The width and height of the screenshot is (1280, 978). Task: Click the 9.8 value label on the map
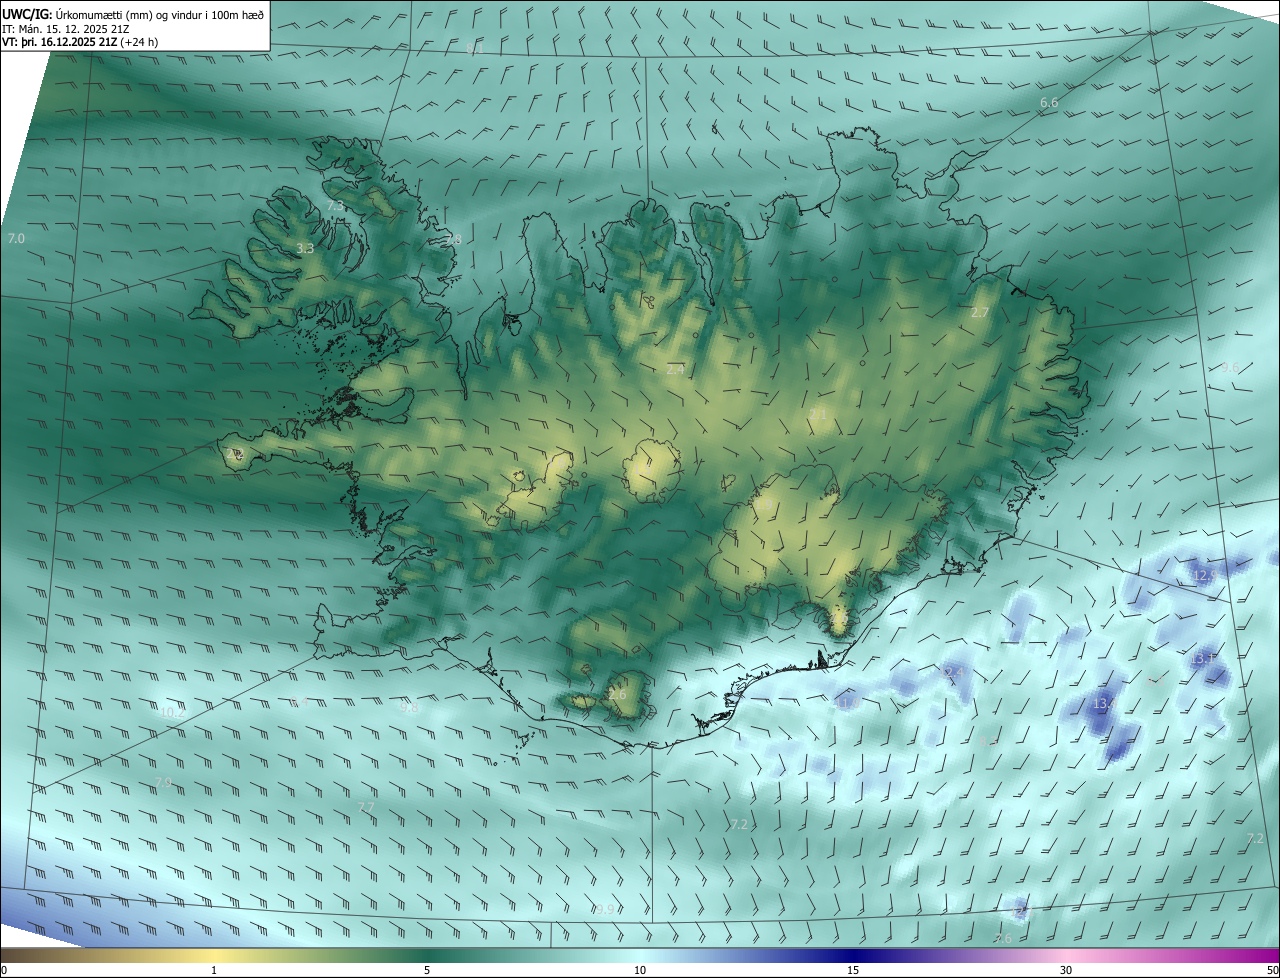pyautogui.click(x=408, y=707)
